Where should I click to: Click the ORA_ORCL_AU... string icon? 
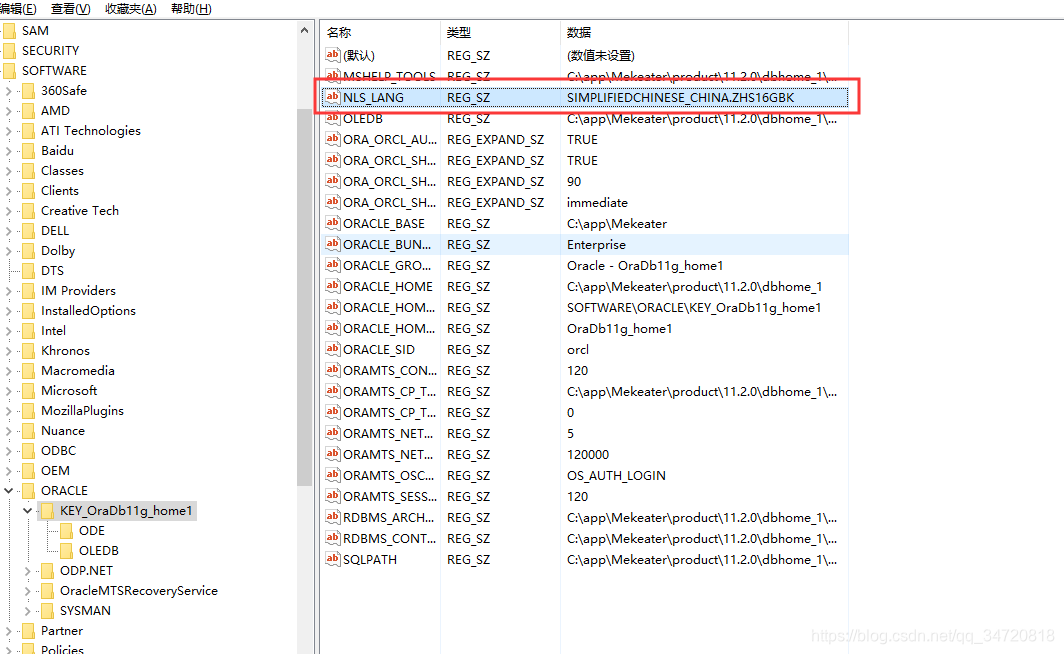click(332, 139)
